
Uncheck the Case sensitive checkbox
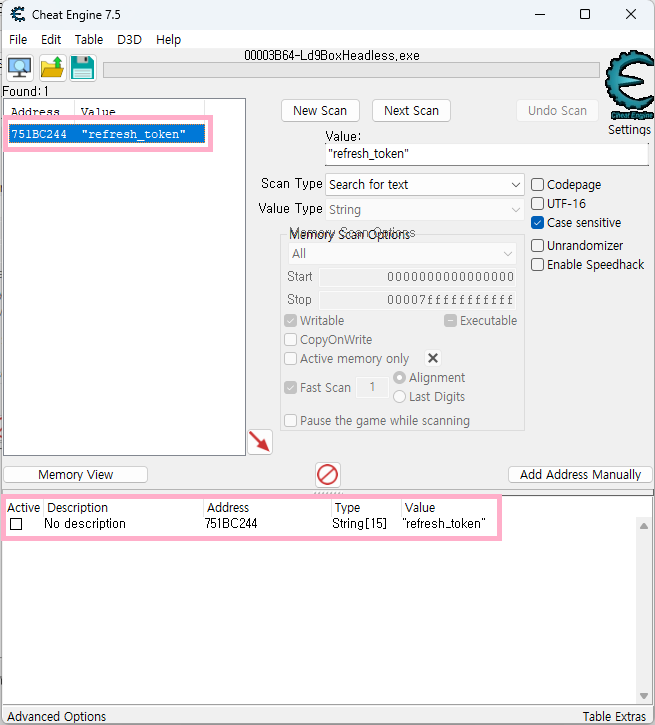(537, 222)
